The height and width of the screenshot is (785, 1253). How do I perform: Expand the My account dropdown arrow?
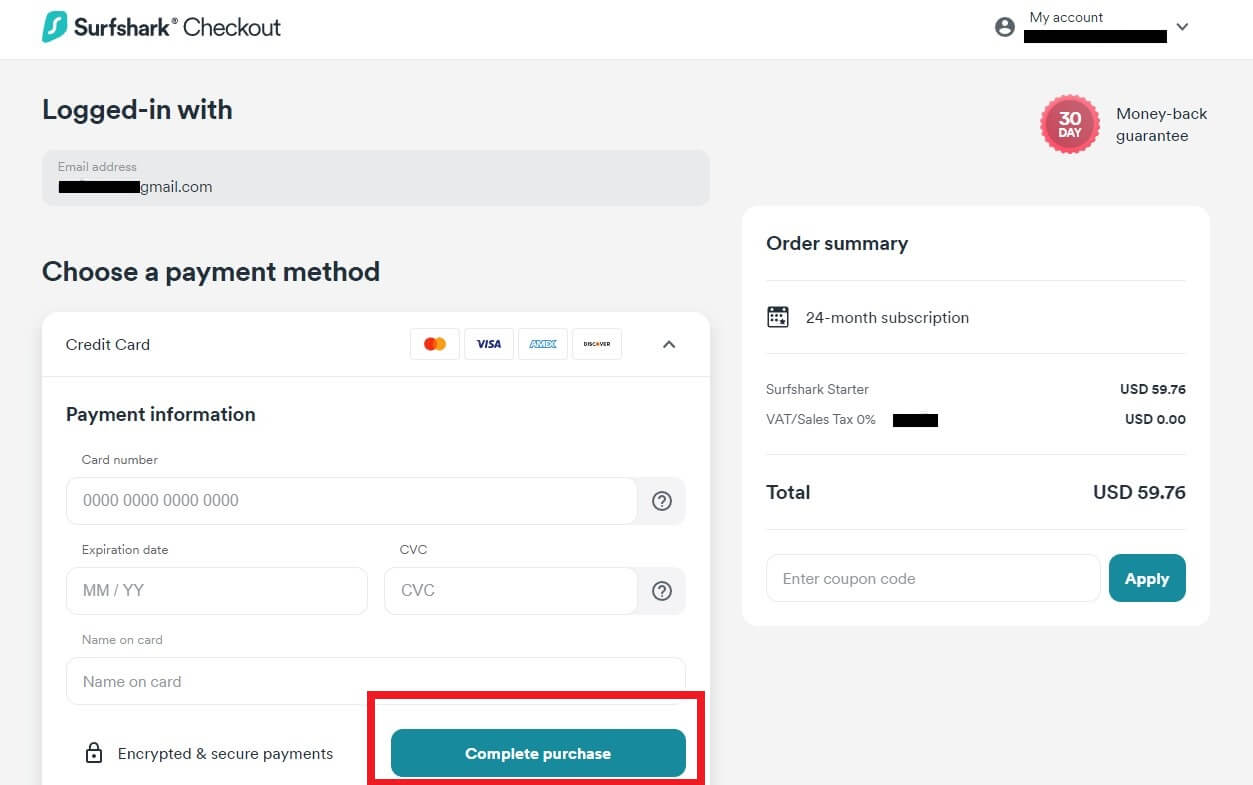point(1182,27)
